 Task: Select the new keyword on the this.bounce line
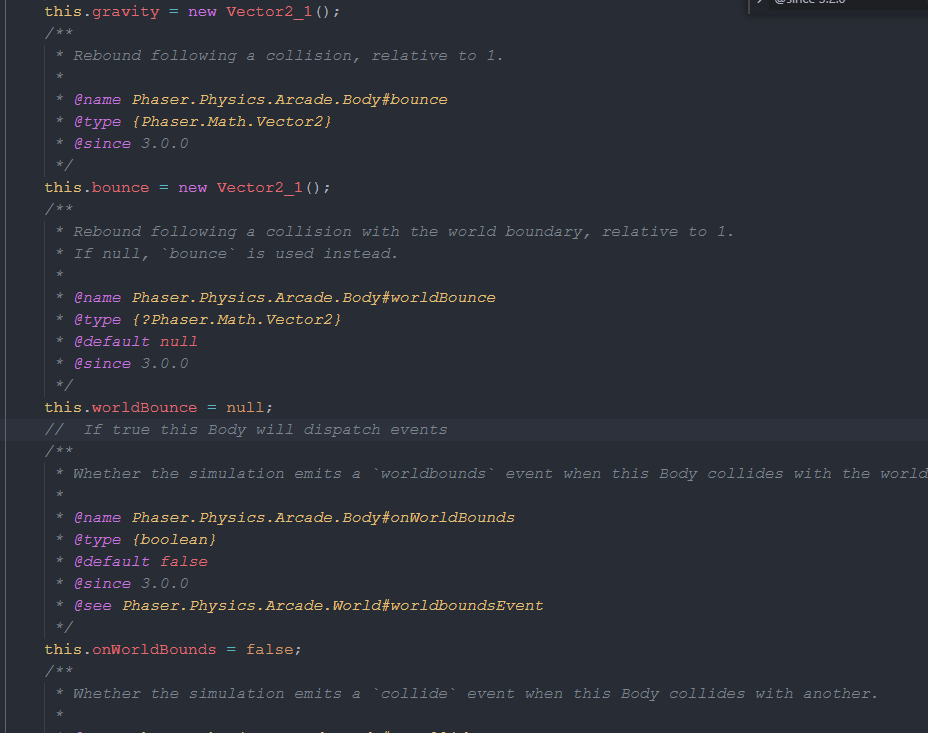point(193,188)
